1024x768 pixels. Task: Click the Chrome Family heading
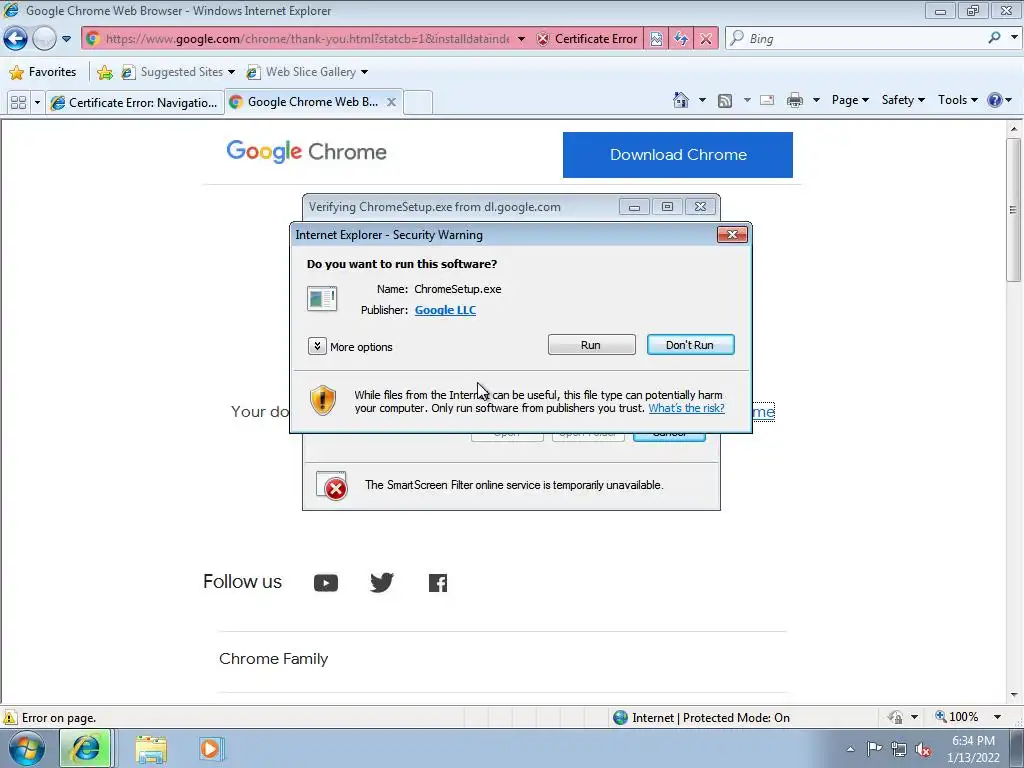click(274, 659)
